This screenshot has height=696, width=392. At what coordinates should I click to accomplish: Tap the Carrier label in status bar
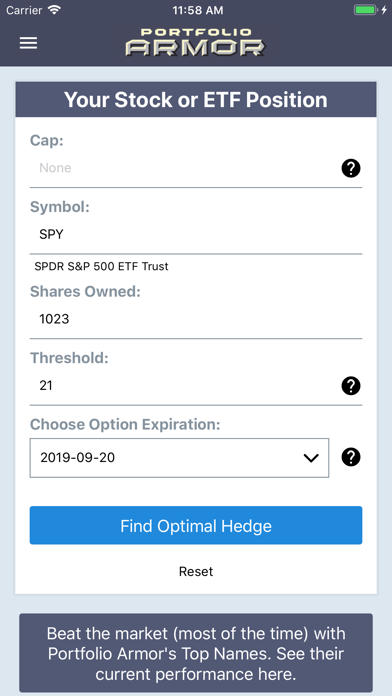(x=24, y=10)
